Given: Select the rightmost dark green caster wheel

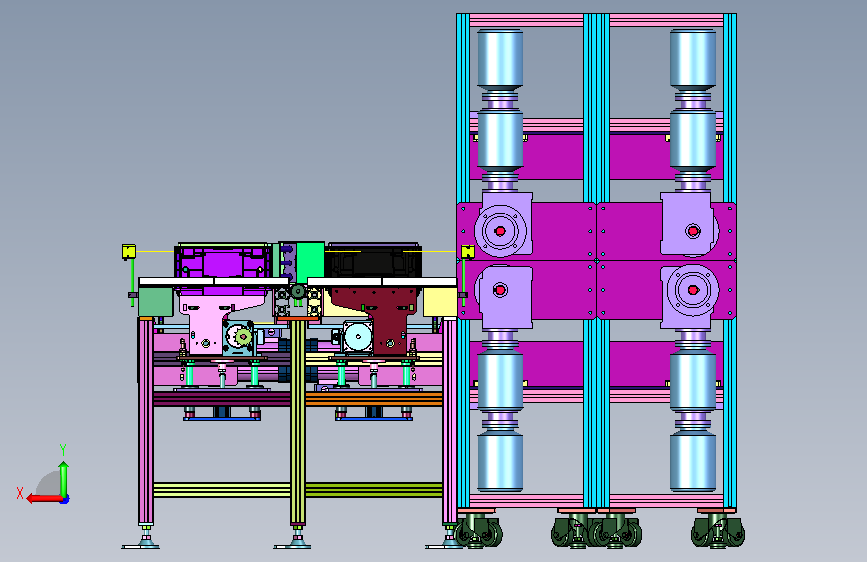Looking at the screenshot, I should (x=718, y=532).
